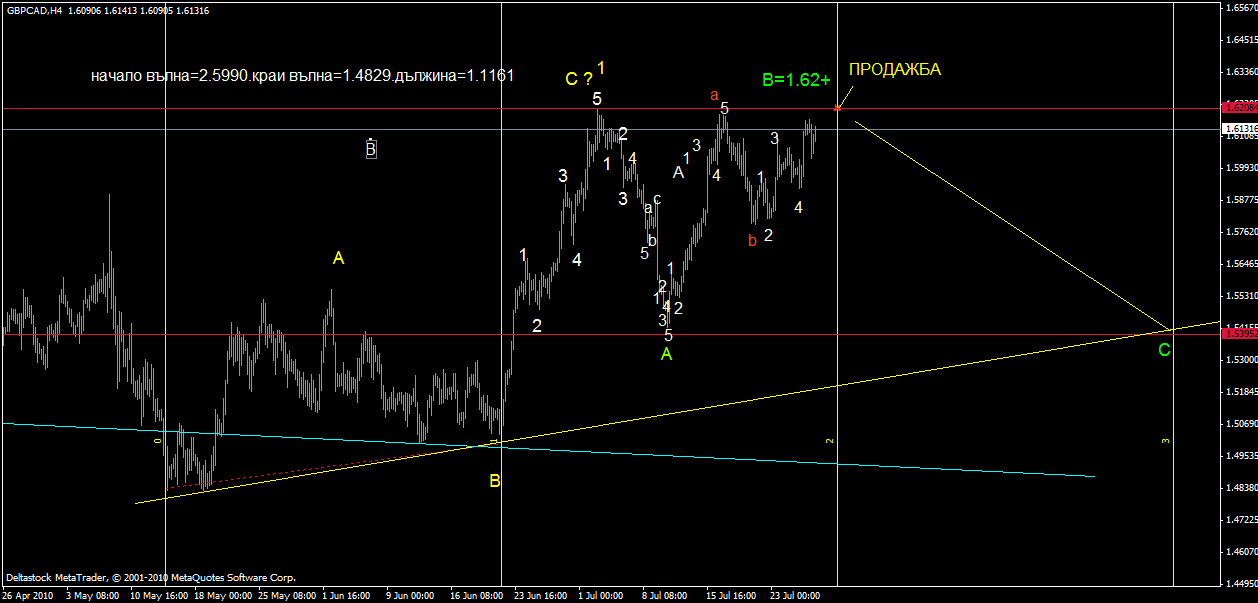
Task: Click the 1.46070 price on the scale
Action: pos(1242,552)
